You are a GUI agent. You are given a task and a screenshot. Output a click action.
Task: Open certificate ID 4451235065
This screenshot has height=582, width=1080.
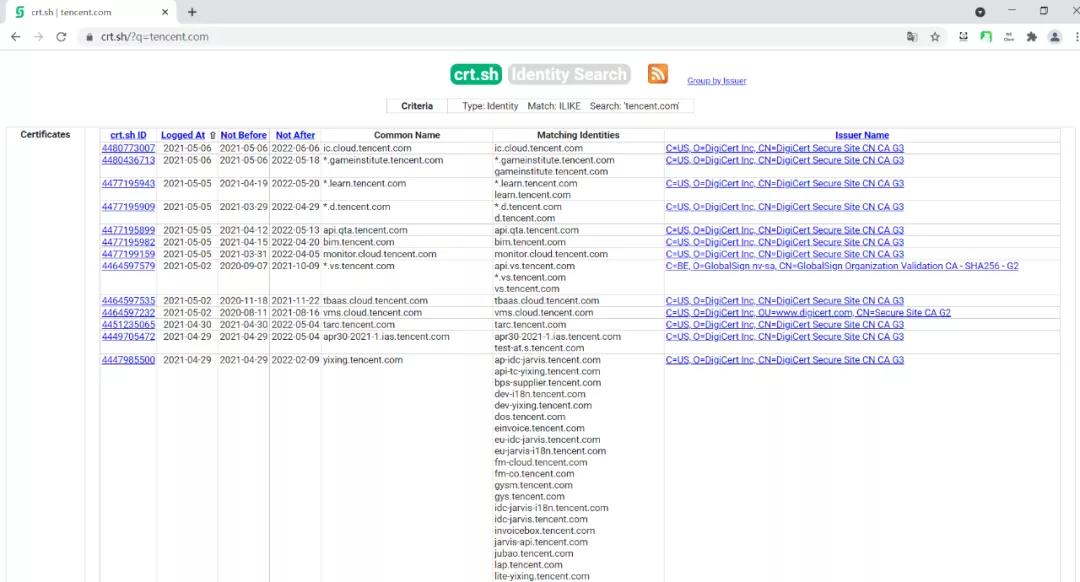point(128,324)
